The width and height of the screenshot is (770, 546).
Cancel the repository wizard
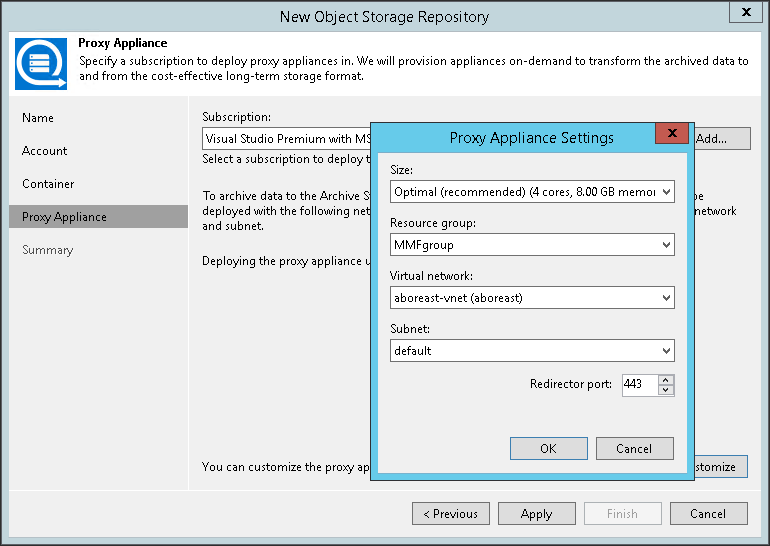click(x=708, y=514)
